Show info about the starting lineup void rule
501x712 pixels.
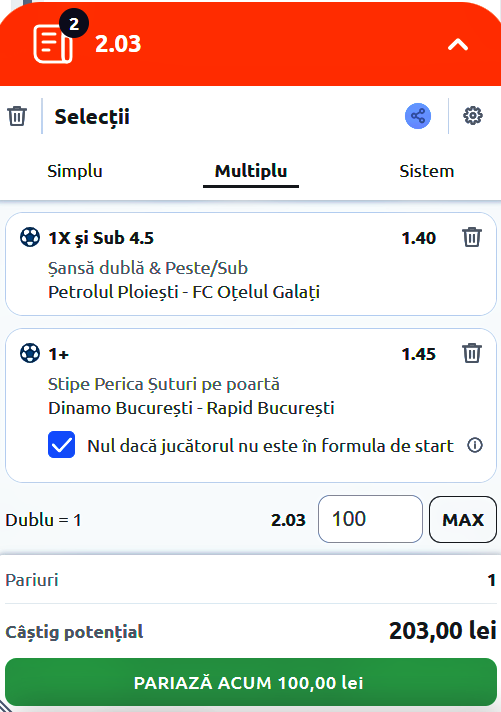point(475,445)
